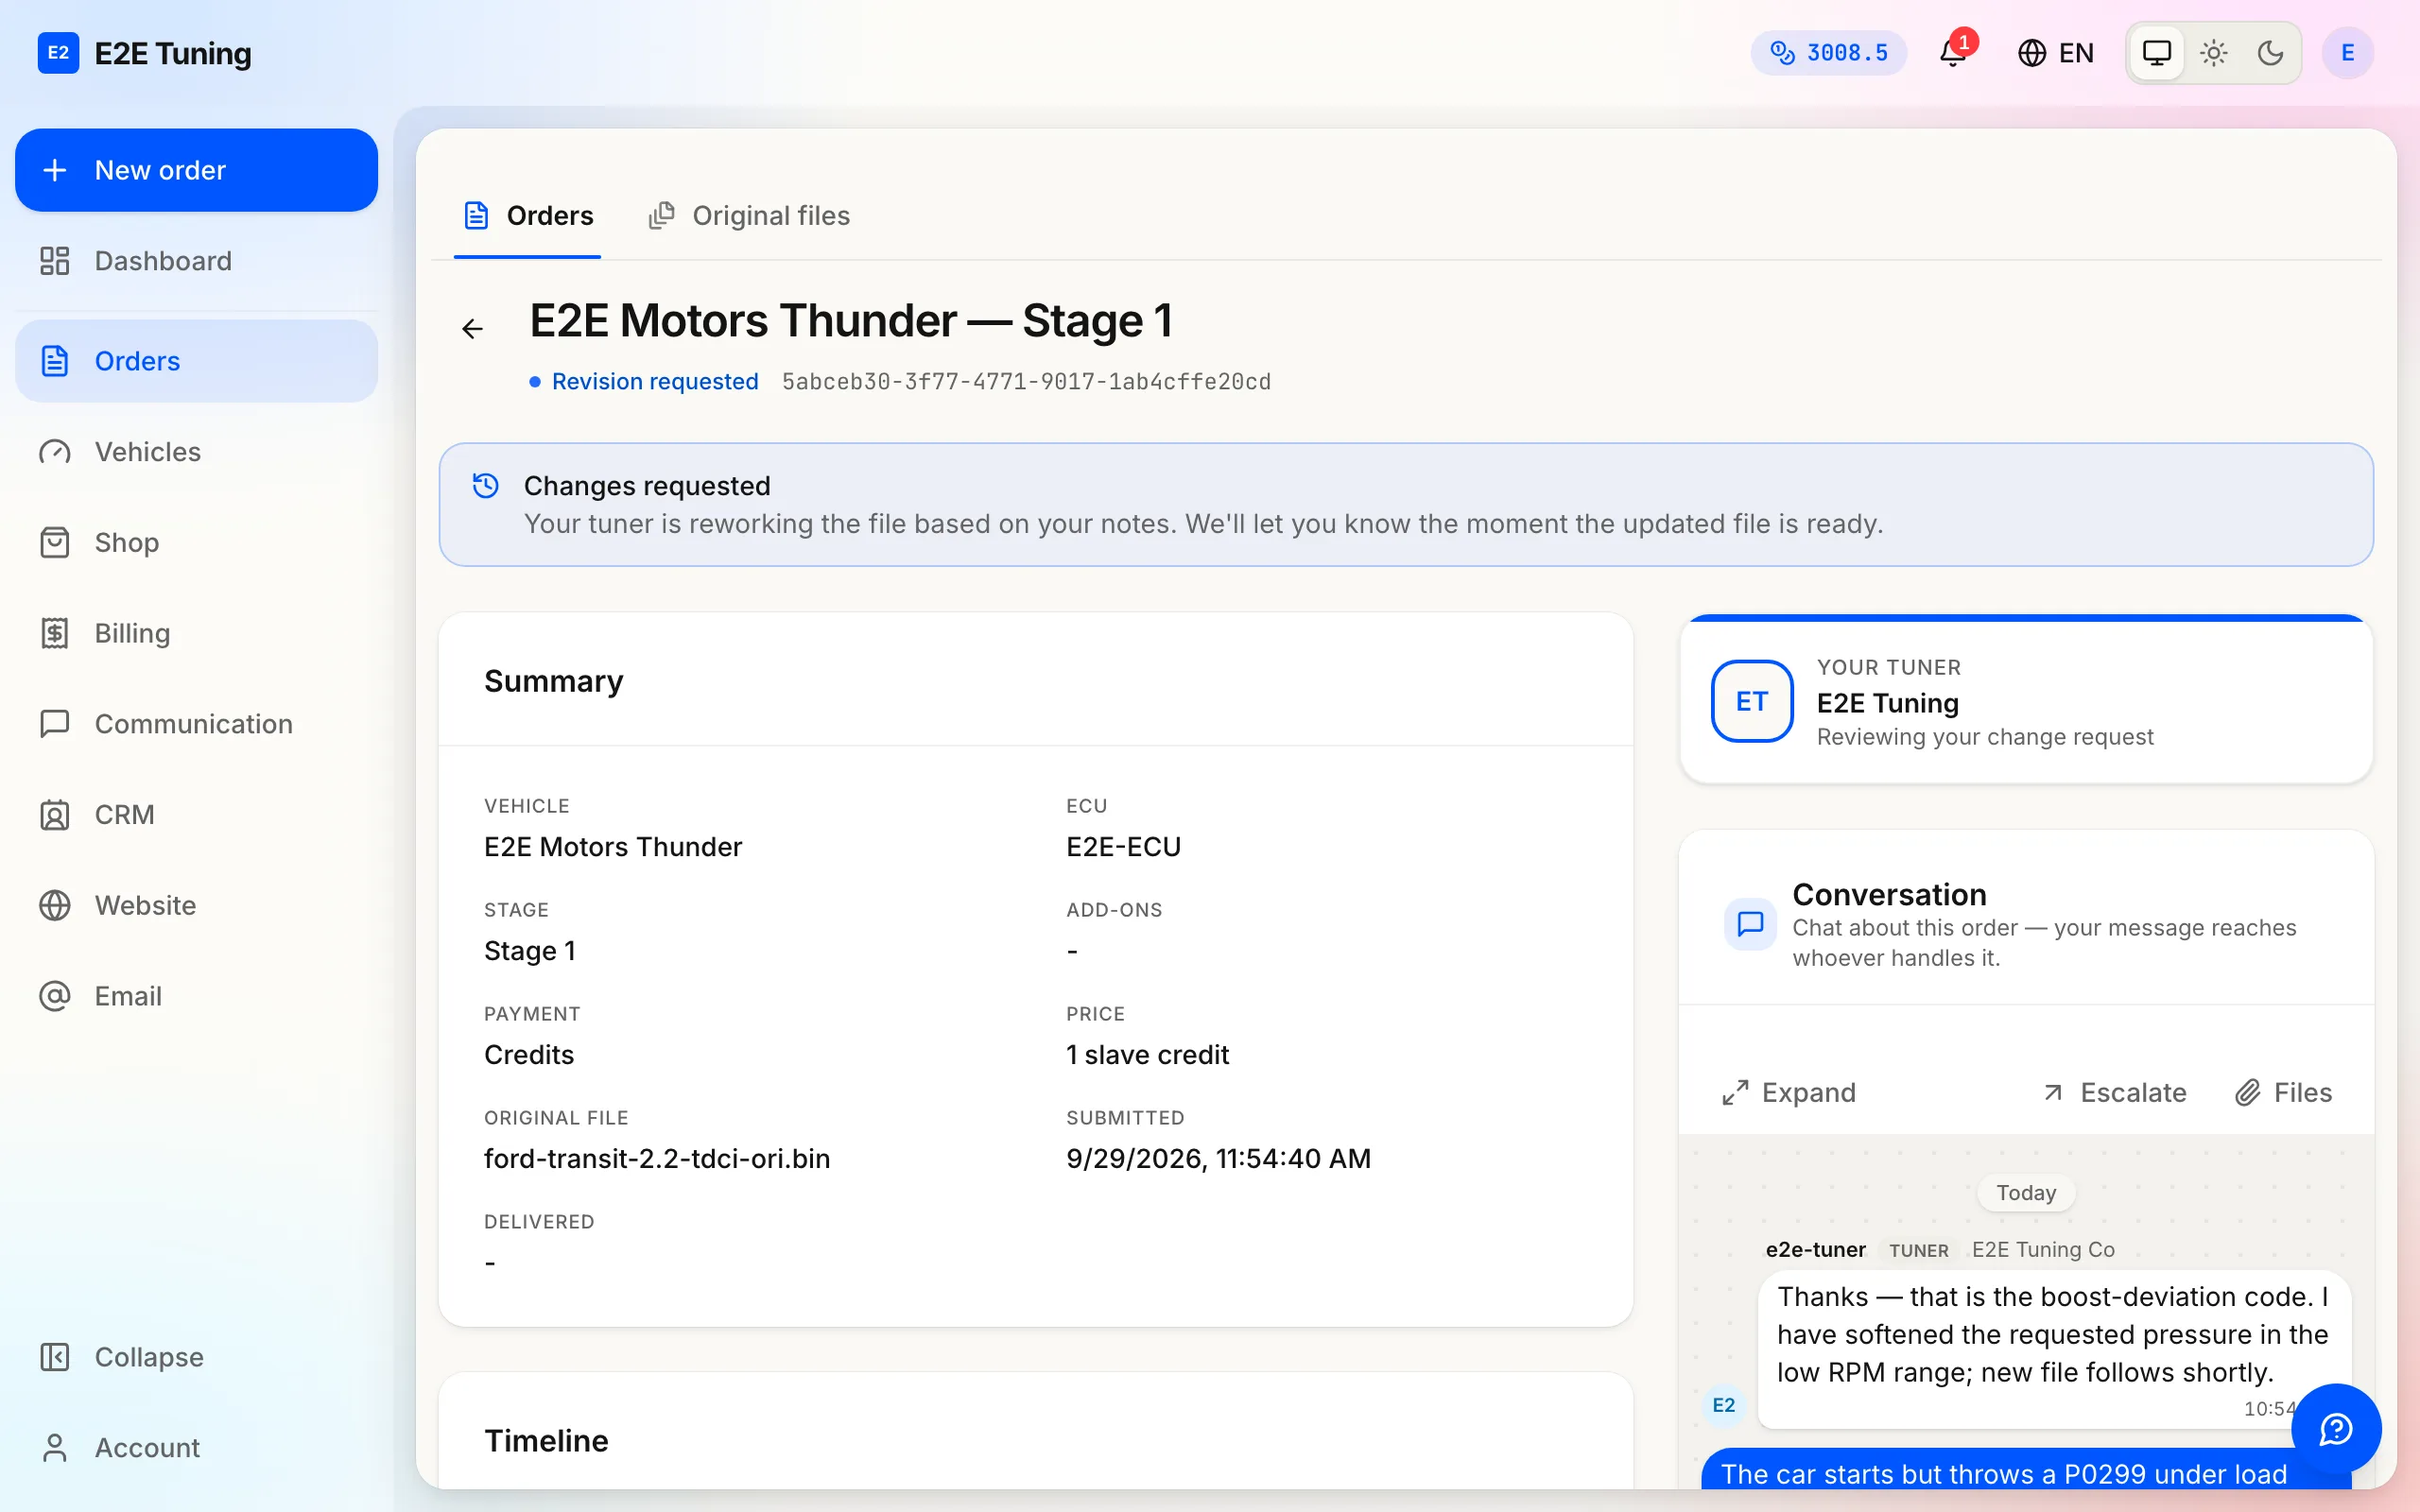This screenshot has width=2420, height=1512.
Task: Go to Shop section
Action: (x=197, y=543)
